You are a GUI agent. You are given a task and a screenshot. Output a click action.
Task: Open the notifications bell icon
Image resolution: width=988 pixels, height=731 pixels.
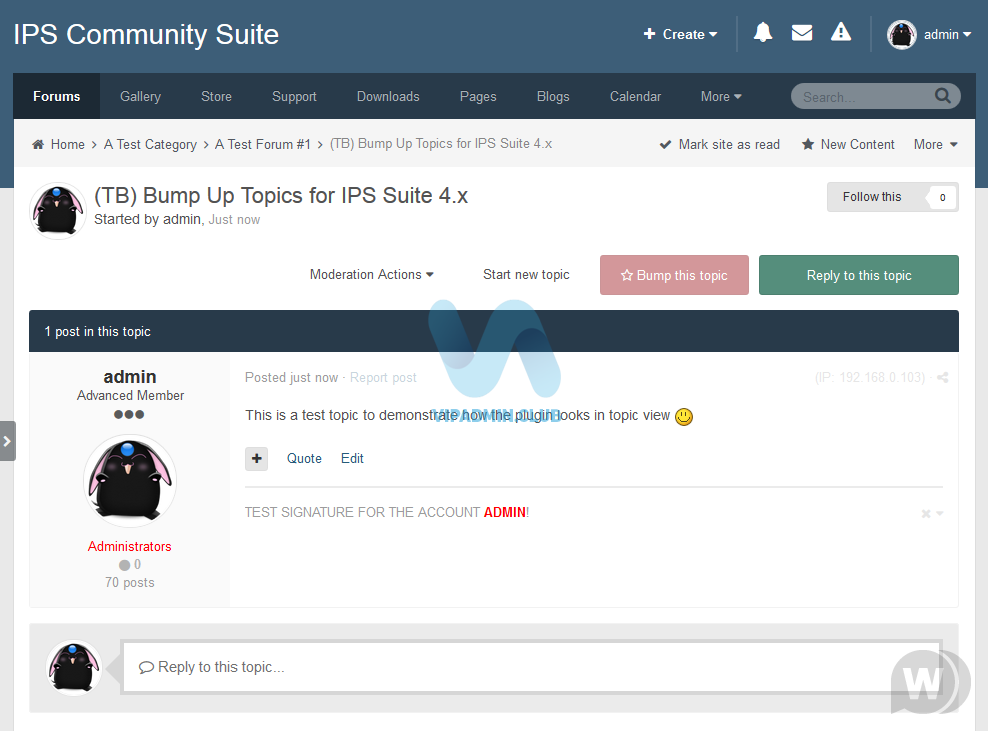763,32
